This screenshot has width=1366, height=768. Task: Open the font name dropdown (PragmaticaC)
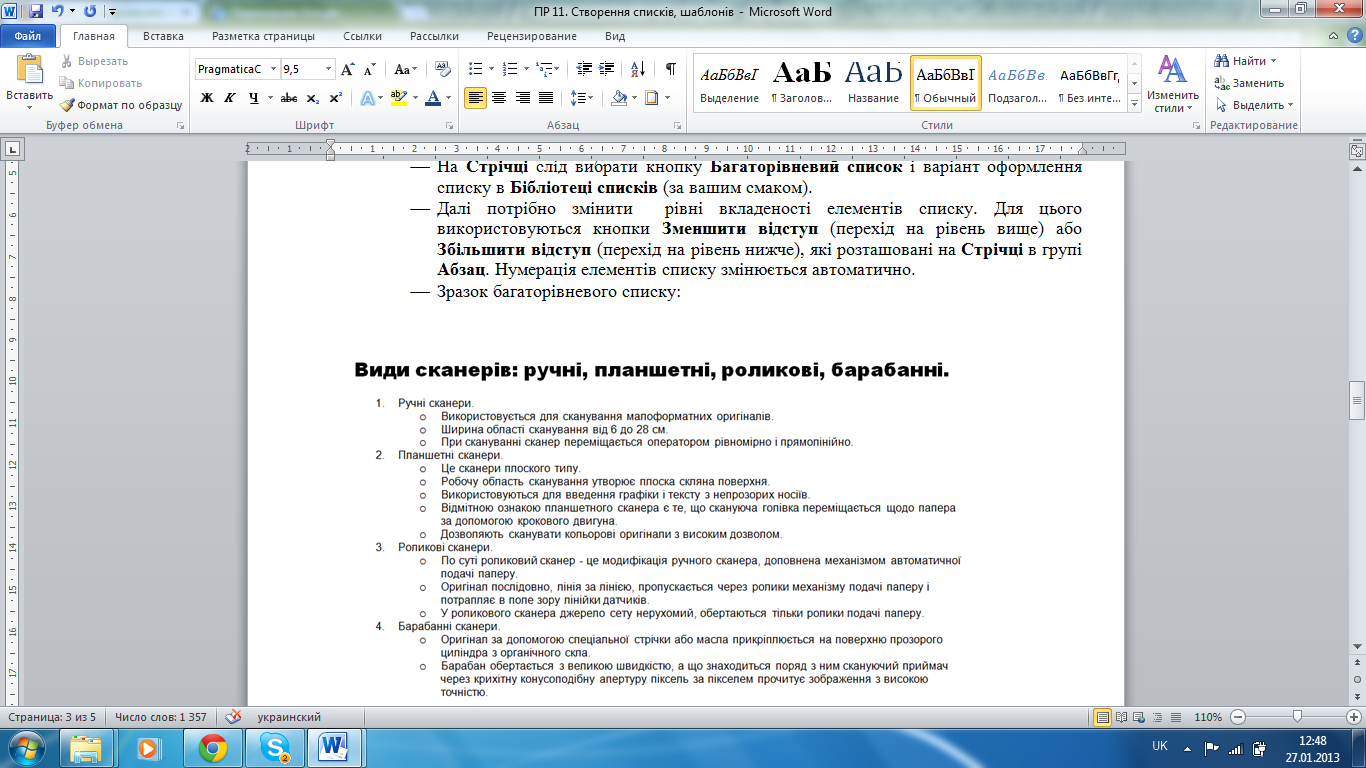click(x=272, y=69)
